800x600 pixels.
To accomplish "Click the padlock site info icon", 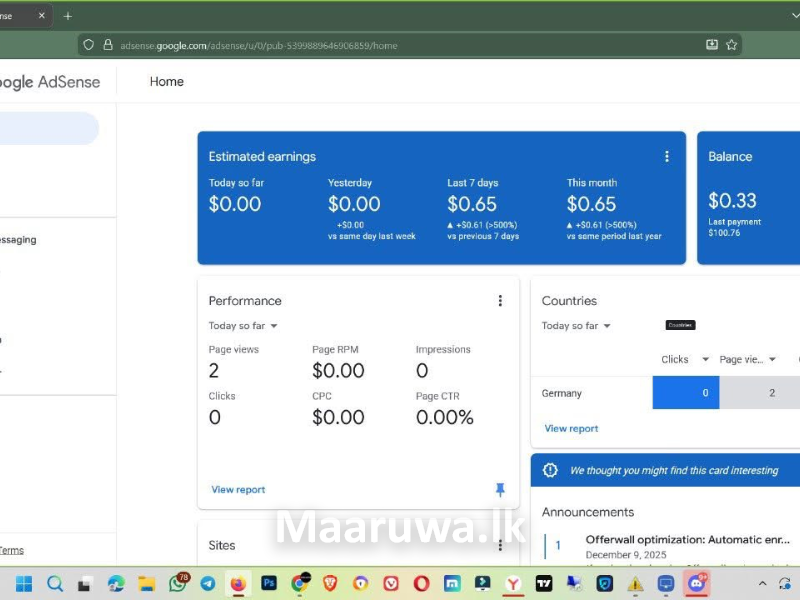I will pos(107,45).
